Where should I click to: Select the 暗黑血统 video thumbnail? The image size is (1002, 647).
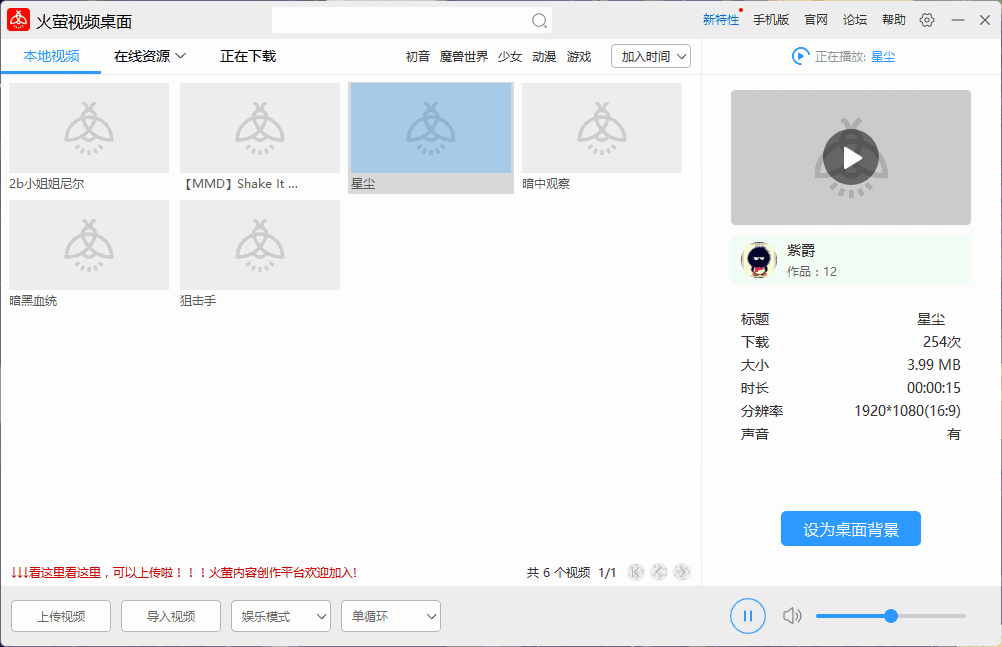tap(88, 245)
